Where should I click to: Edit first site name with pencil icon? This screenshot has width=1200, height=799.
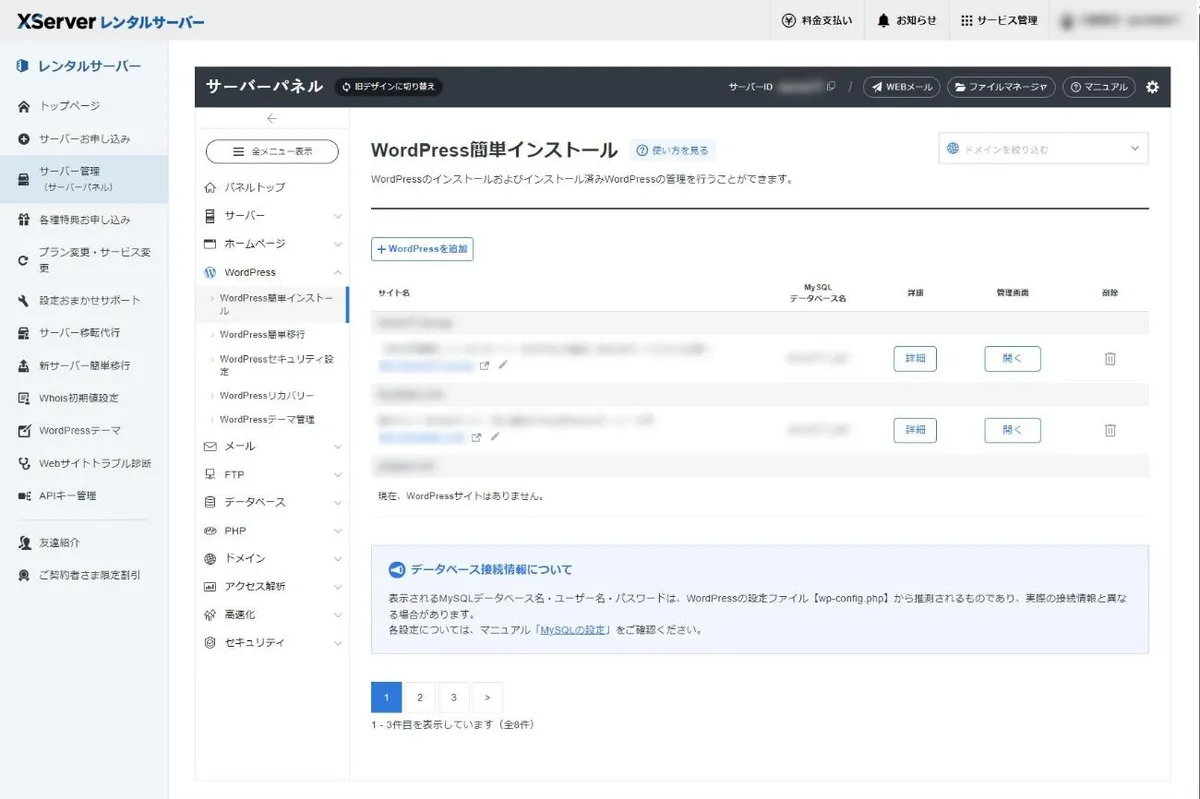tap(503, 365)
